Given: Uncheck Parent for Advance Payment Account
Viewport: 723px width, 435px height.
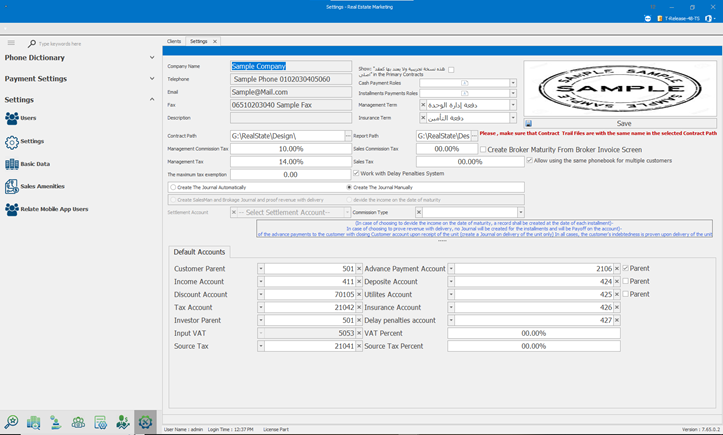Looking at the screenshot, I should click(x=626, y=269).
